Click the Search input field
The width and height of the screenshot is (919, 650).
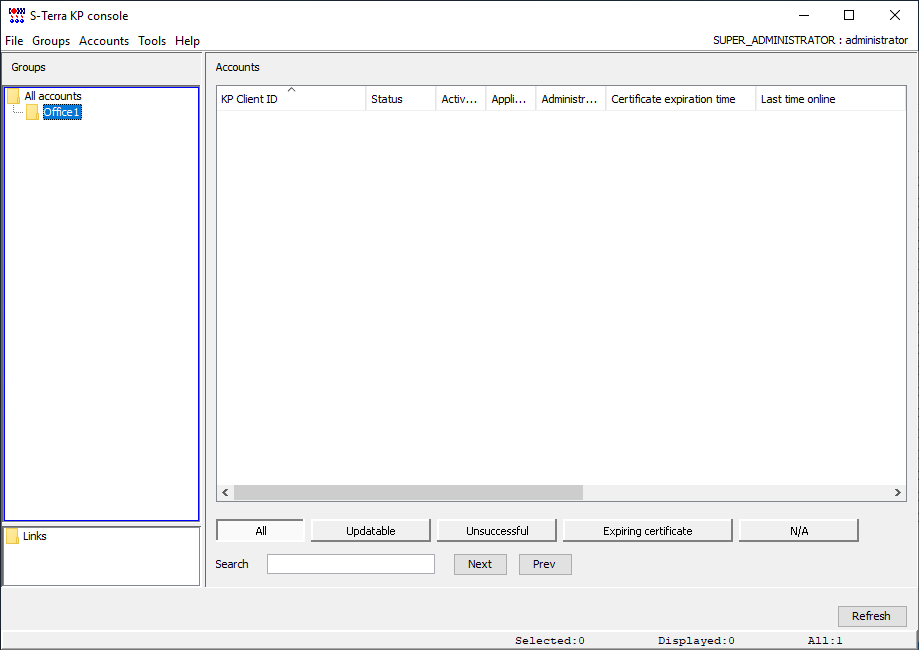click(x=350, y=564)
